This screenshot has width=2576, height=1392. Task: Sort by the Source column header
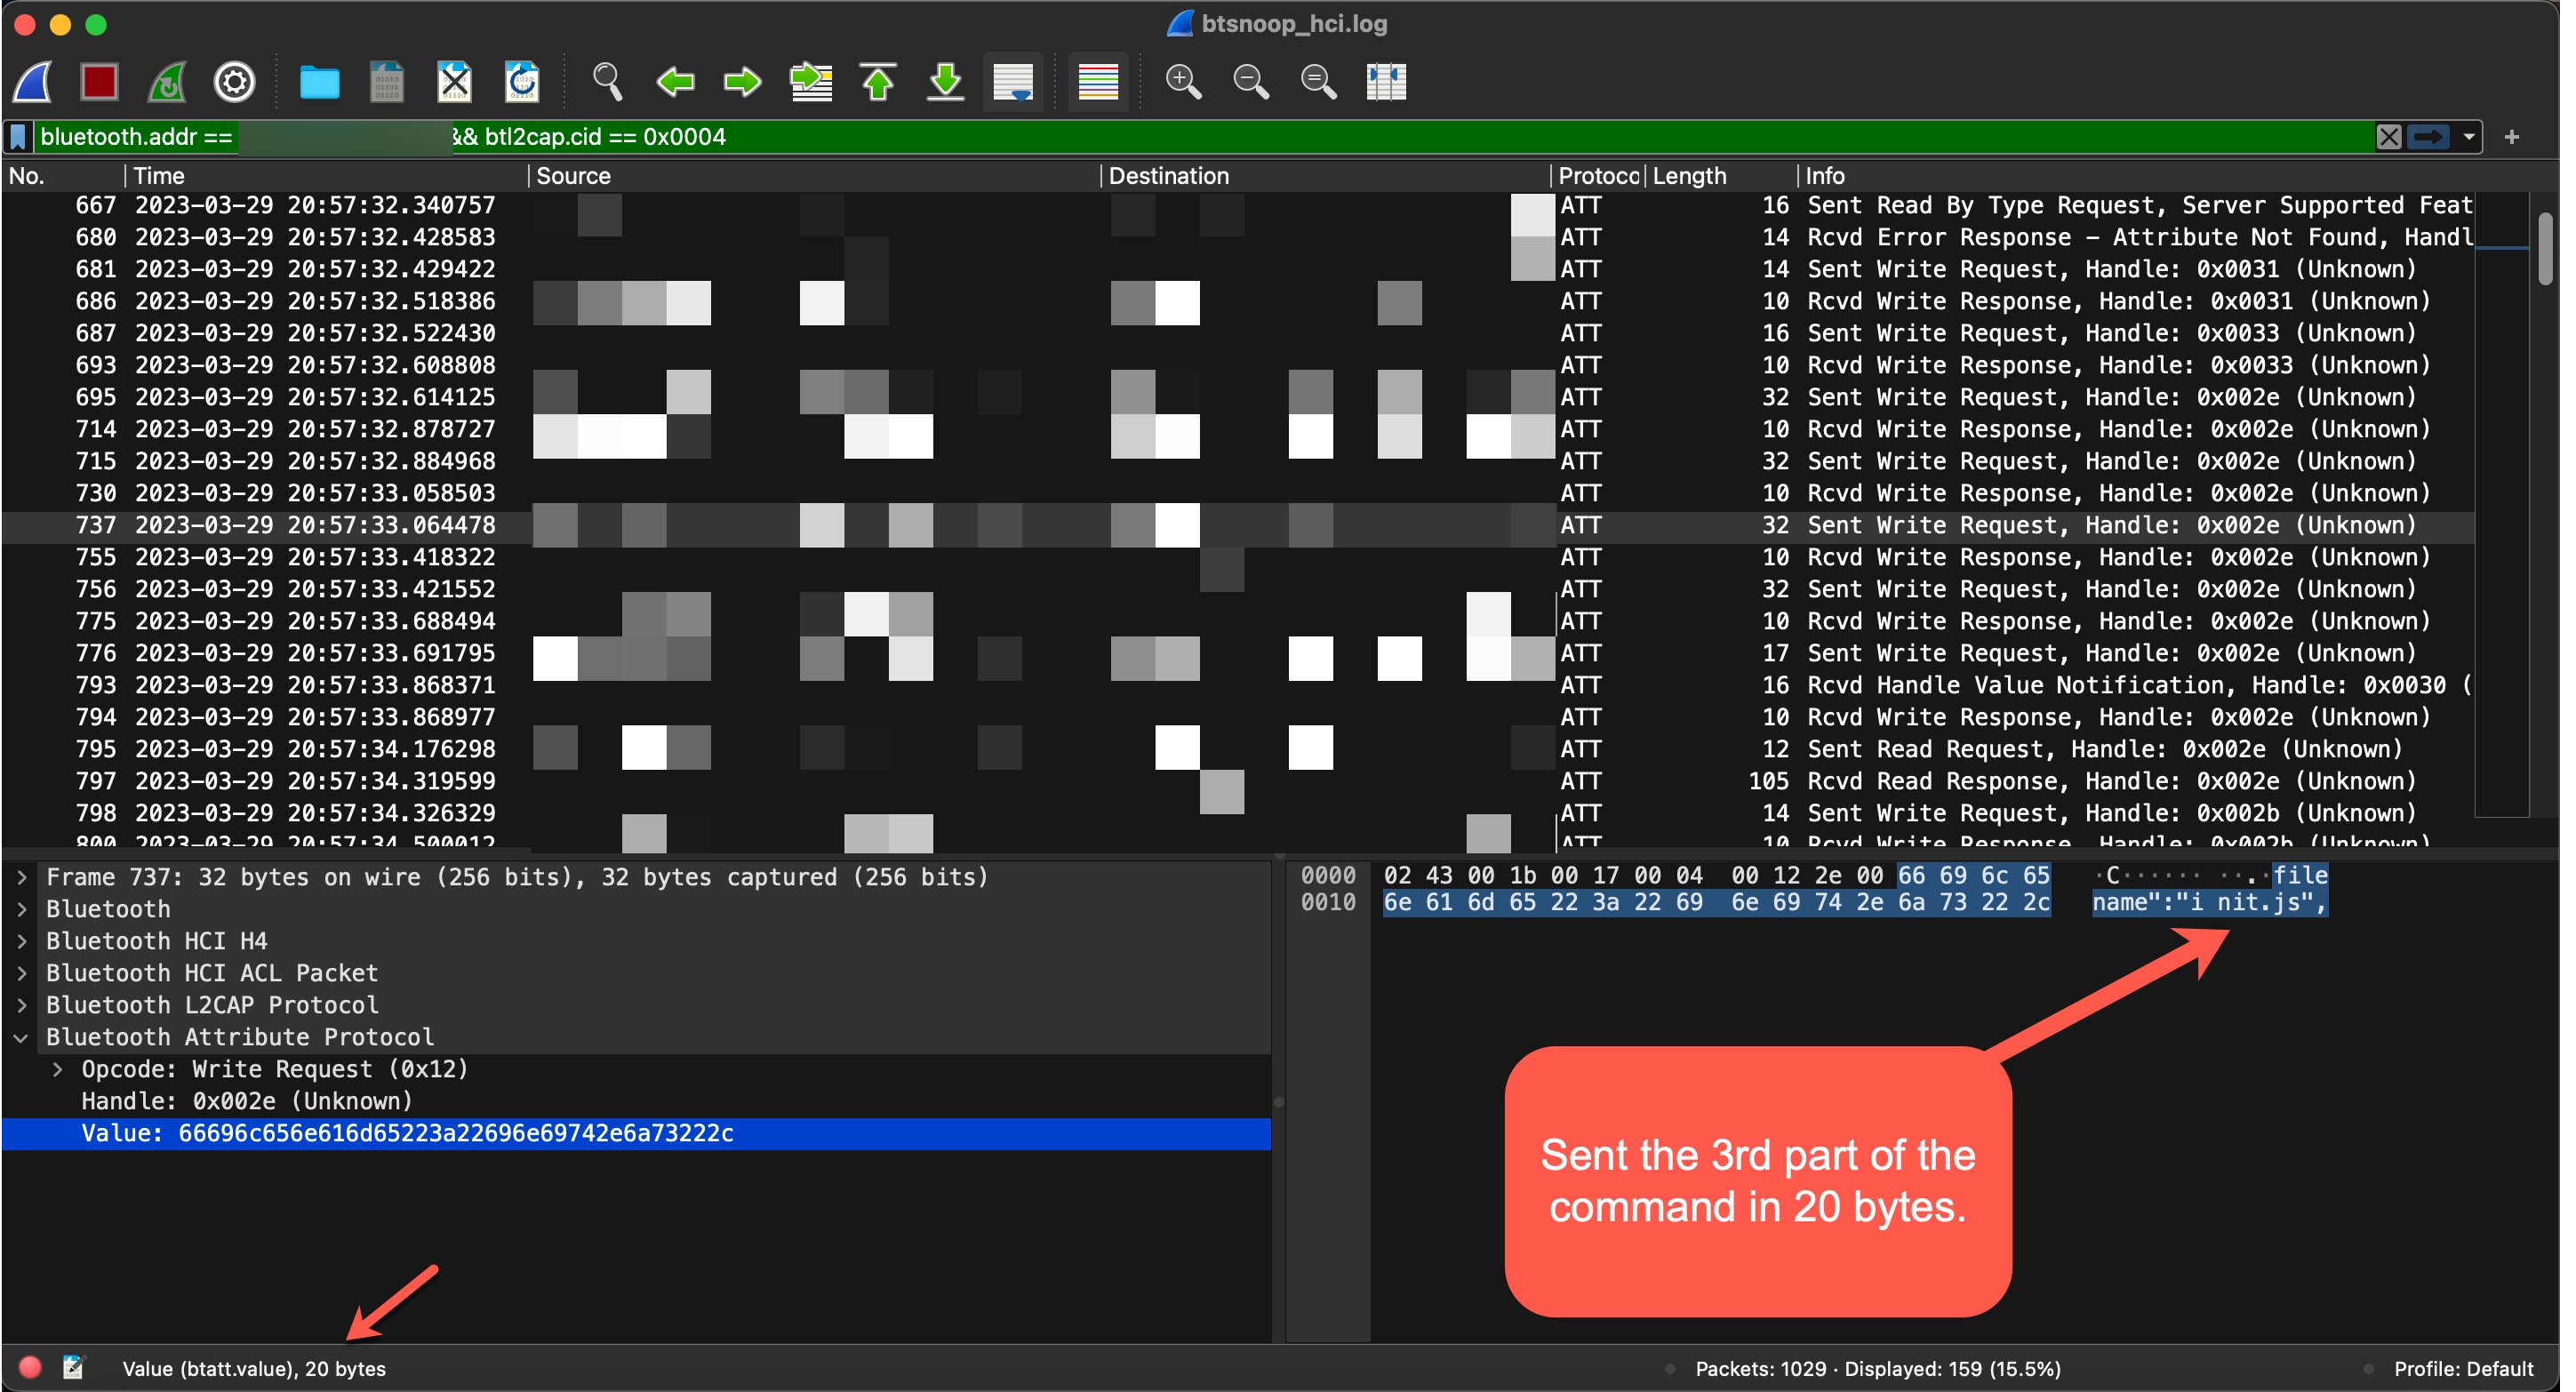tap(814, 176)
